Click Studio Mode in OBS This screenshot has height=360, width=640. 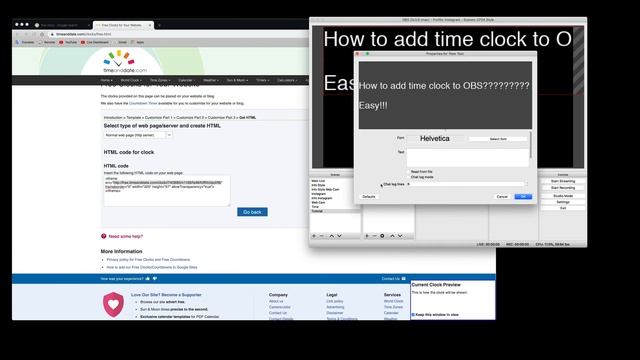tap(563, 196)
